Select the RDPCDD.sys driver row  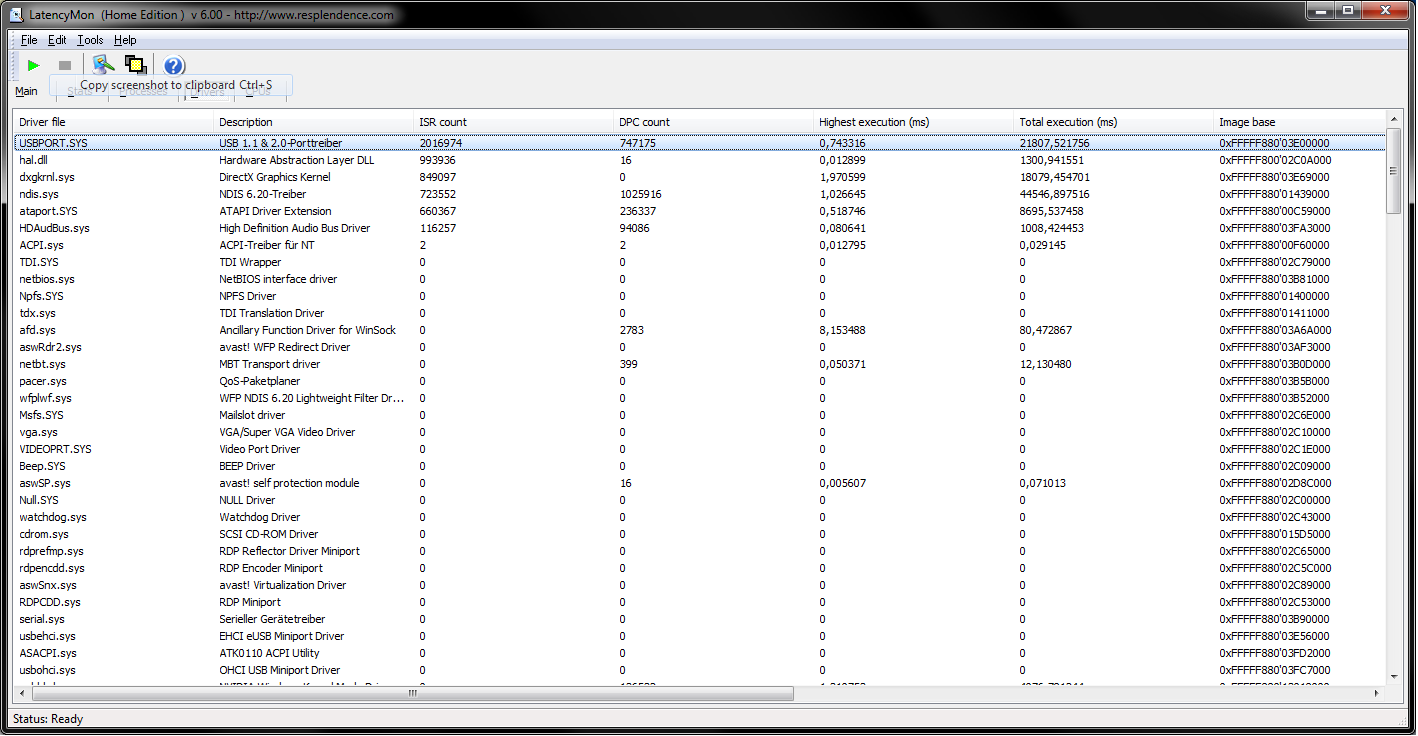700,602
